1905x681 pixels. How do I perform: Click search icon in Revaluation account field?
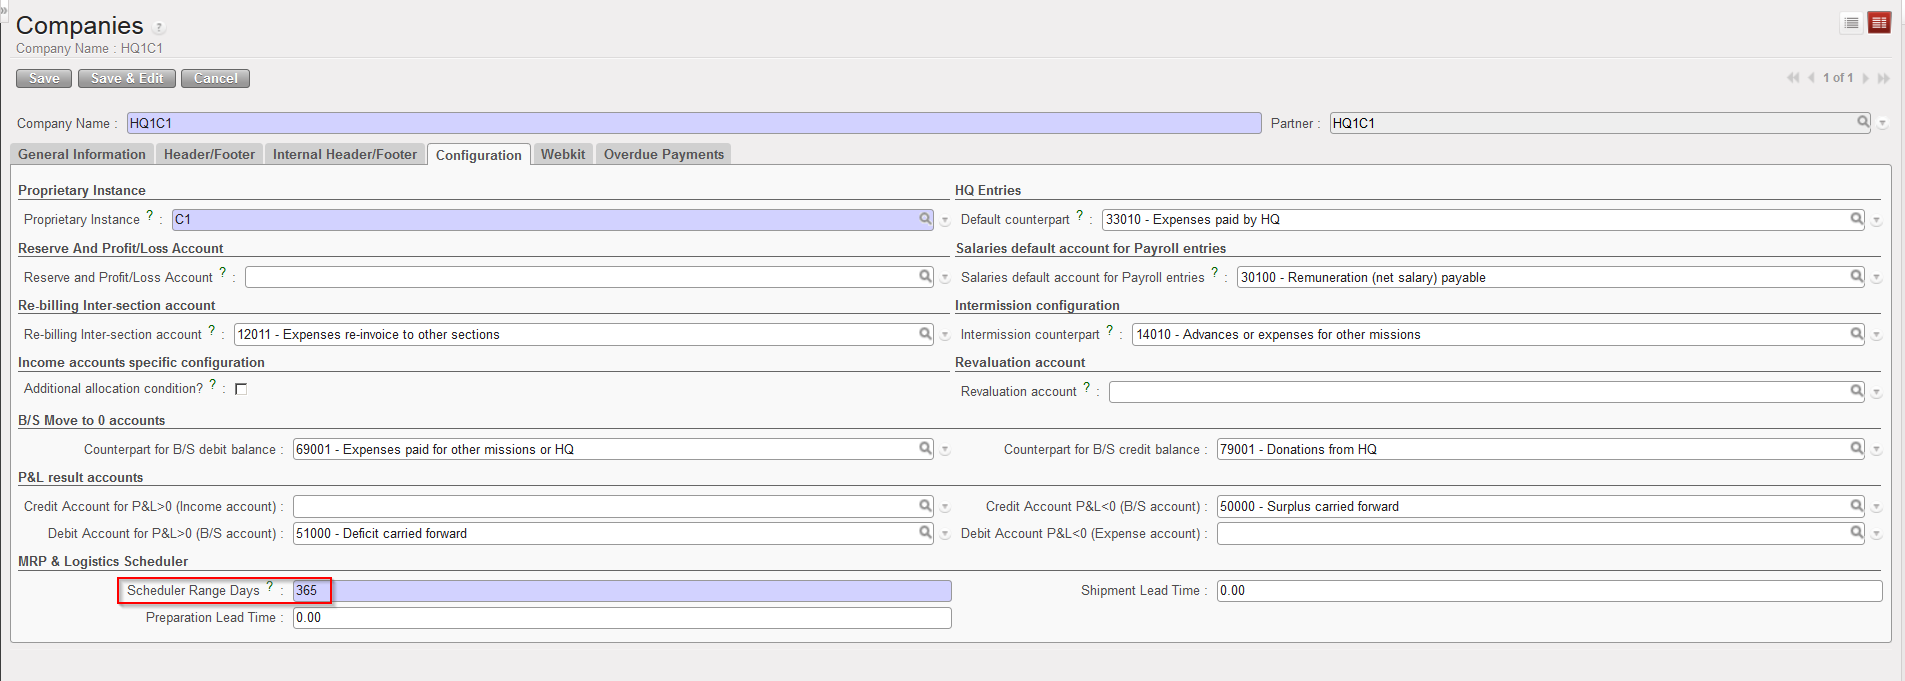[x=1856, y=391]
